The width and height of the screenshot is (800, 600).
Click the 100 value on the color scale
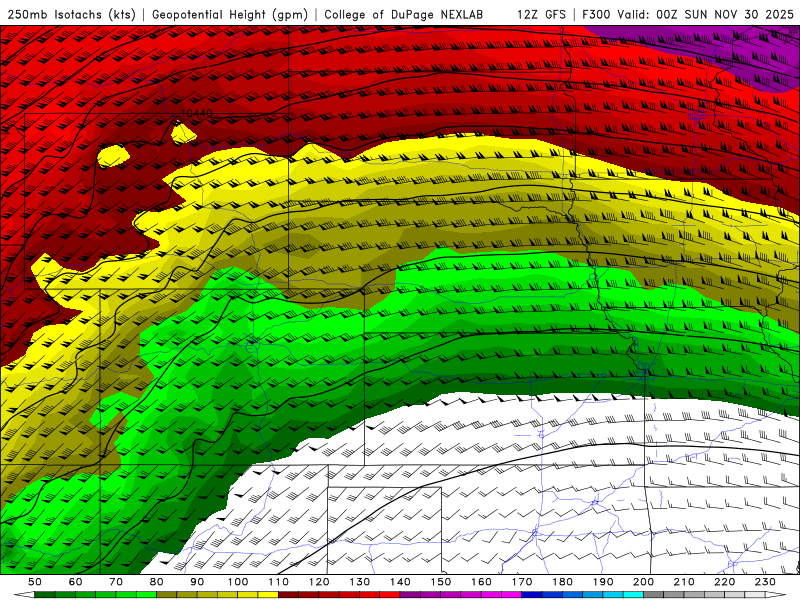[x=238, y=582]
